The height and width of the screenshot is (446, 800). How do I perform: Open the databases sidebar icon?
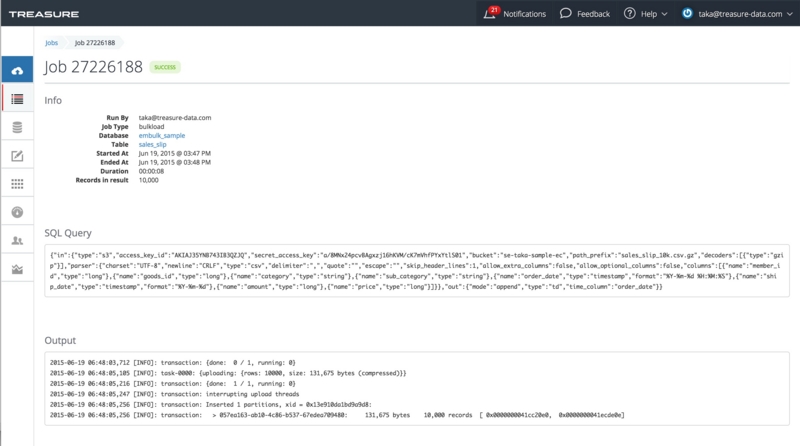click(17, 127)
